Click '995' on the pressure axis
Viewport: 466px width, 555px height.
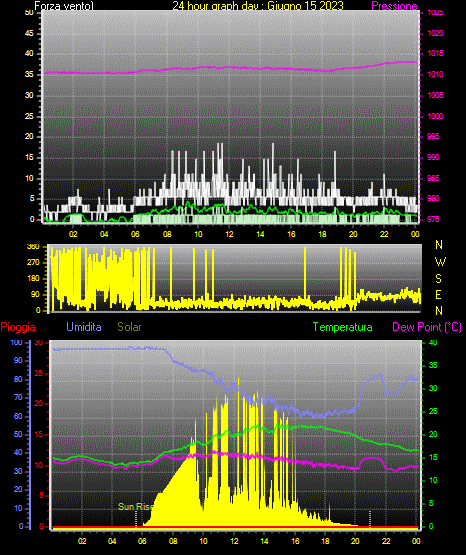[x=433, y=136]
